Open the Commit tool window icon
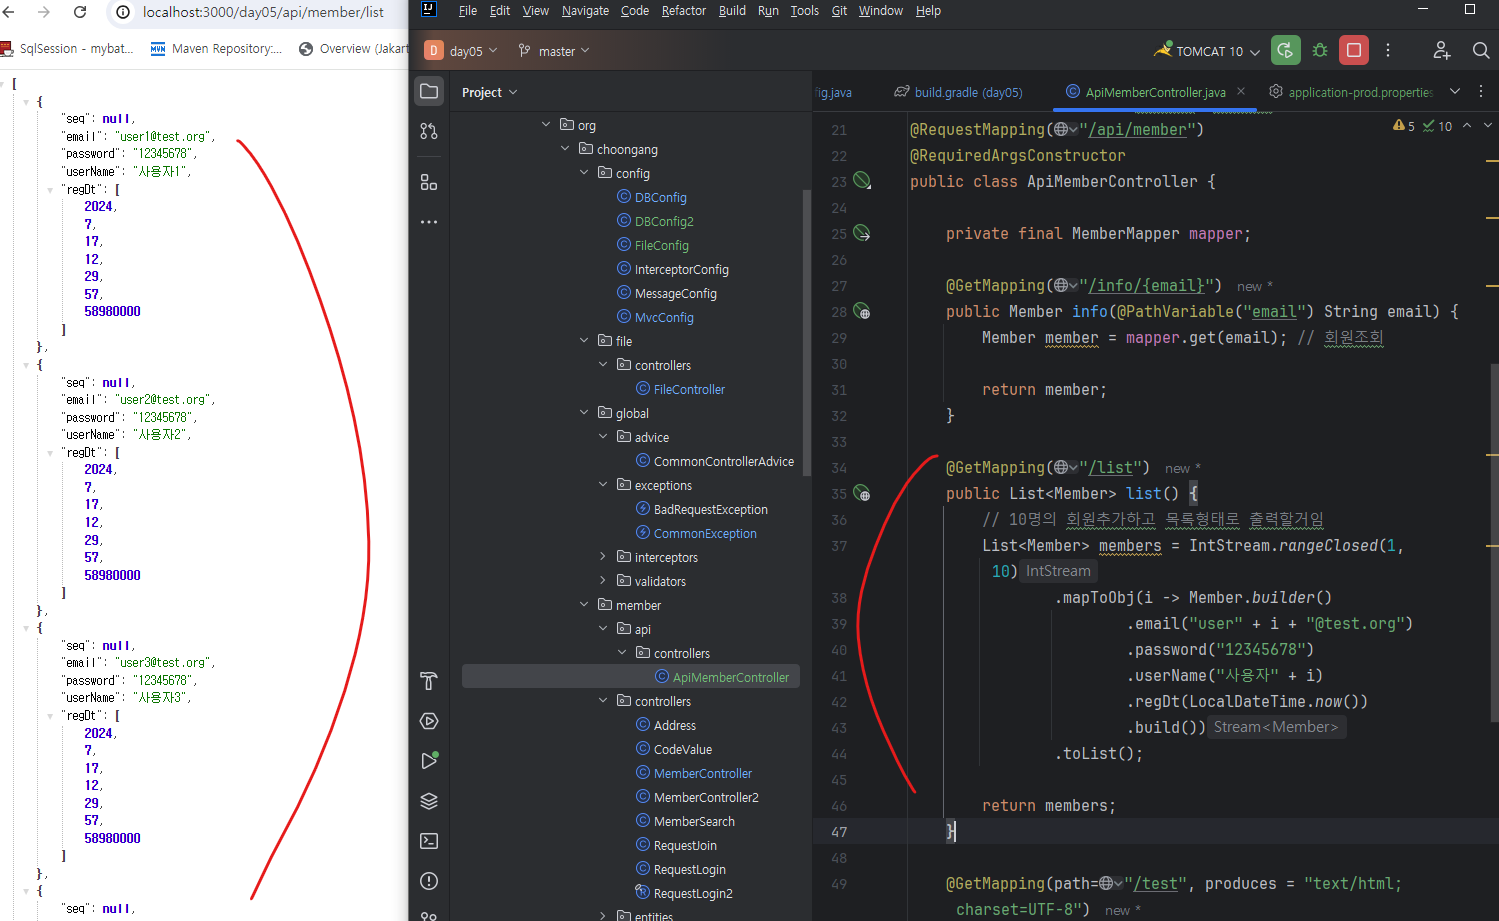The width and height of the screenshot is (1499, 921). (429, 131)
